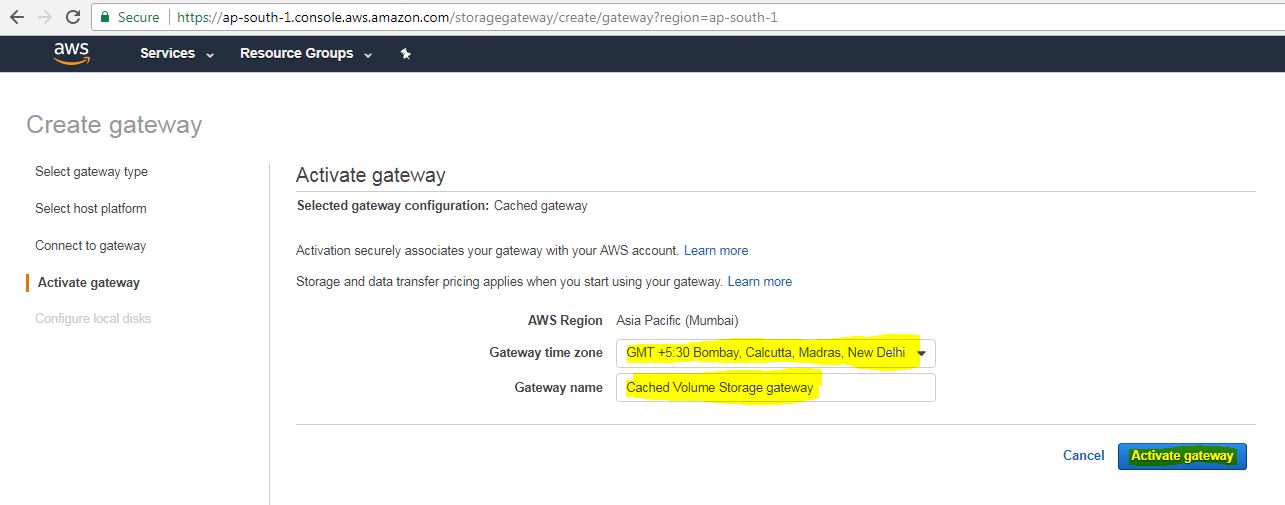
Task: Click the green Secure padlock icon
Action: [x=105, y=17]
